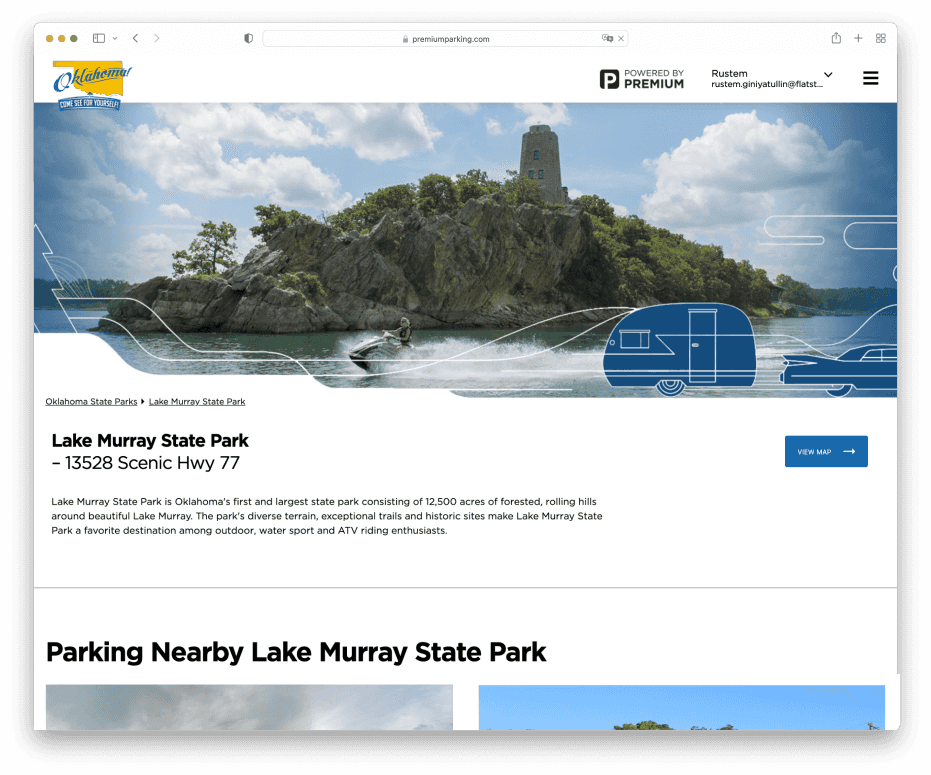Screen dimensions: 931x775
Task: Open a new tab with plus icon
Action: (x=858, y=38)
